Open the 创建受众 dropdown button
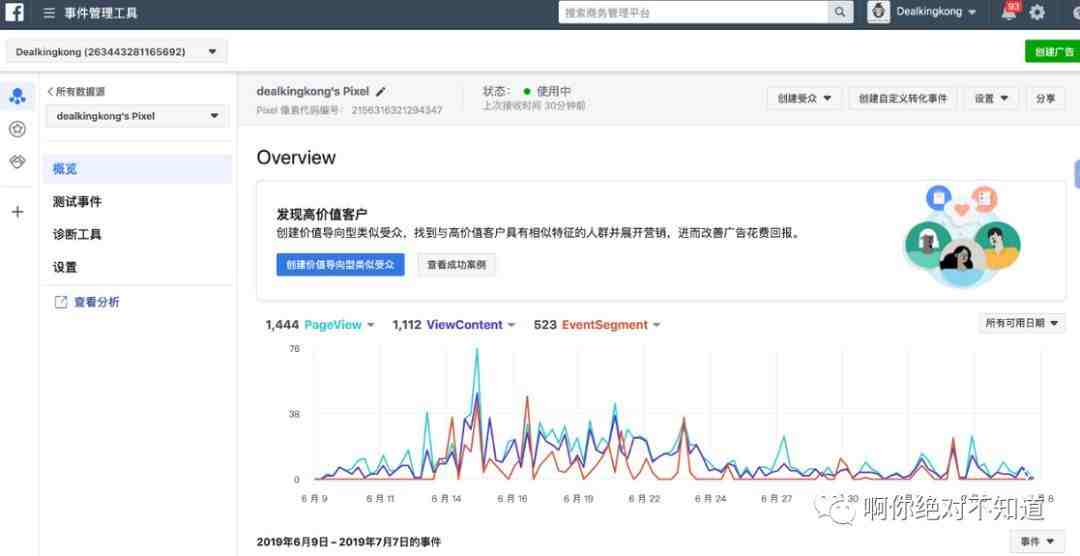The image size is (1080, 556). 804,99
